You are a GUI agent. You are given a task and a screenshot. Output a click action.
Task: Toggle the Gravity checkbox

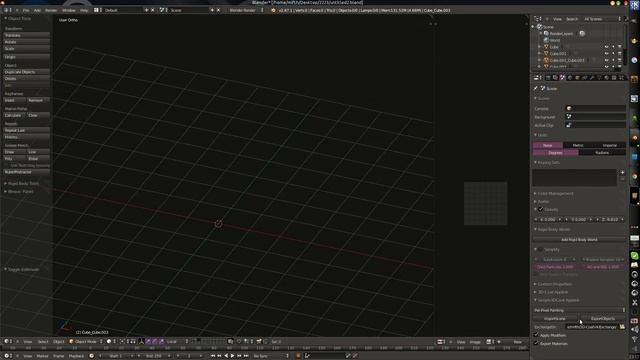tap(540, 209)
